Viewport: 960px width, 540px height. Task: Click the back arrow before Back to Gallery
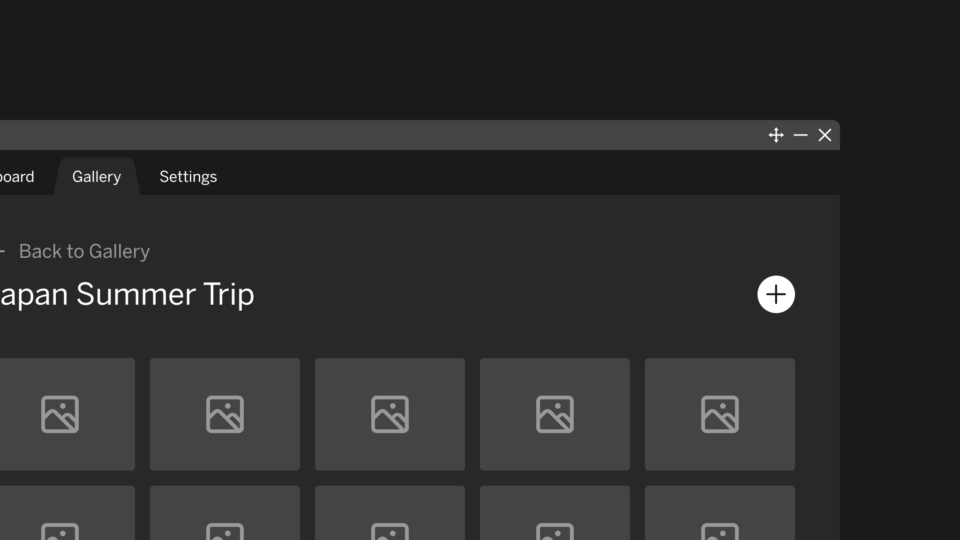[2, 252]
